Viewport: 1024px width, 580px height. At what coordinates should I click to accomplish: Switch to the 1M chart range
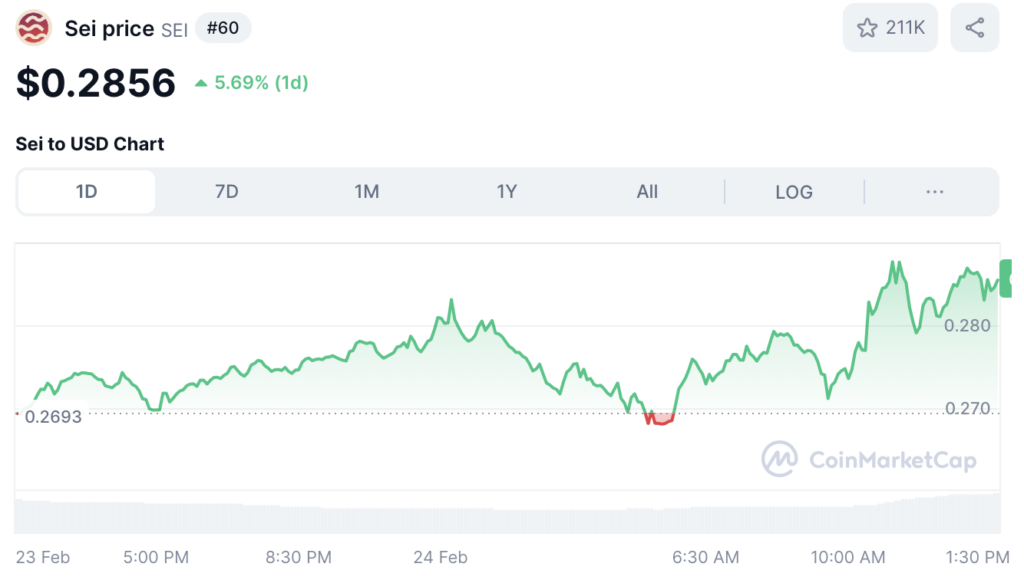point(366,192)
